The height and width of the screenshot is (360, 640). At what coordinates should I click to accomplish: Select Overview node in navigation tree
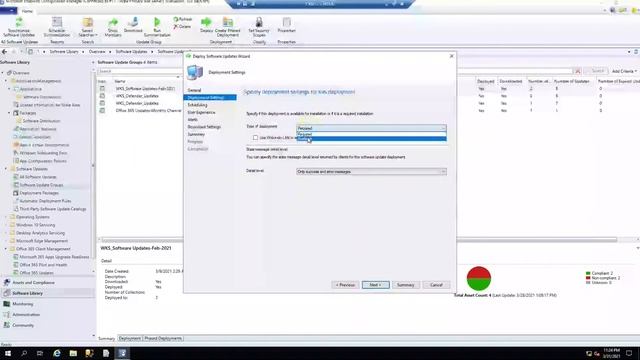(21, 73)
